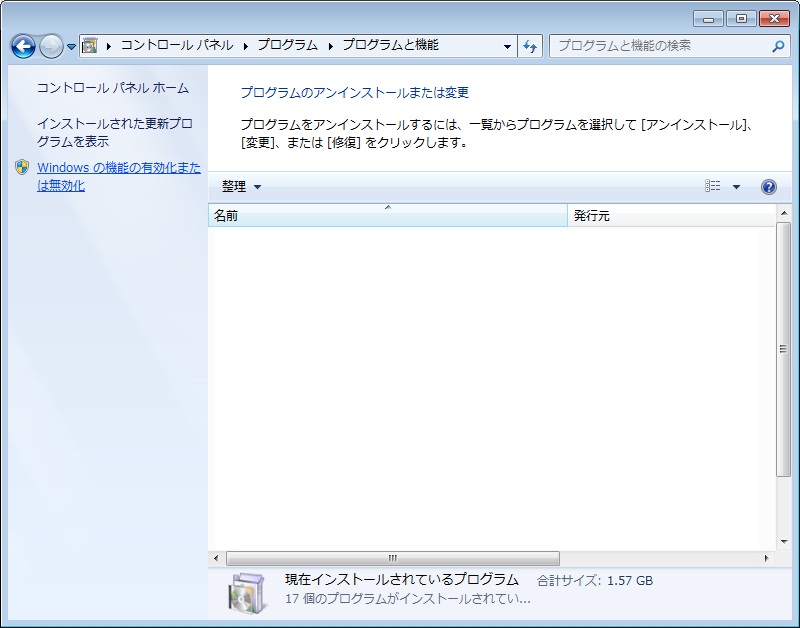Open インストールされた更新プログラムを表示 link
Image resolution: width=800 pixels, height=628 pixels.
(115, 132)
